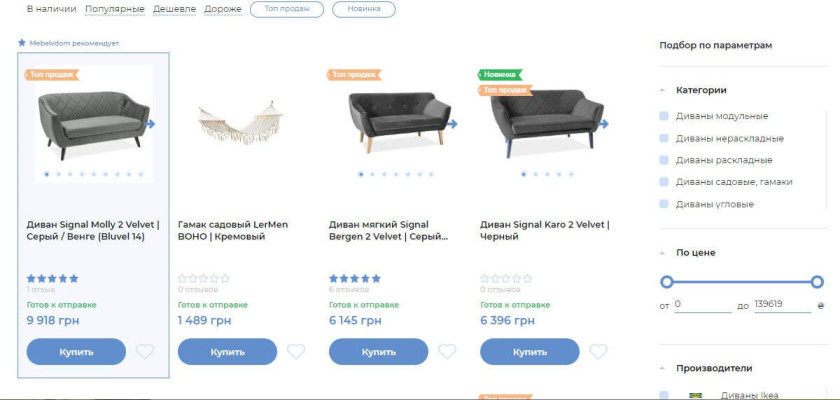Enable the Диваны нераскладные checkbox
Screen dimensions: 840x400
[x=664, y=138]
